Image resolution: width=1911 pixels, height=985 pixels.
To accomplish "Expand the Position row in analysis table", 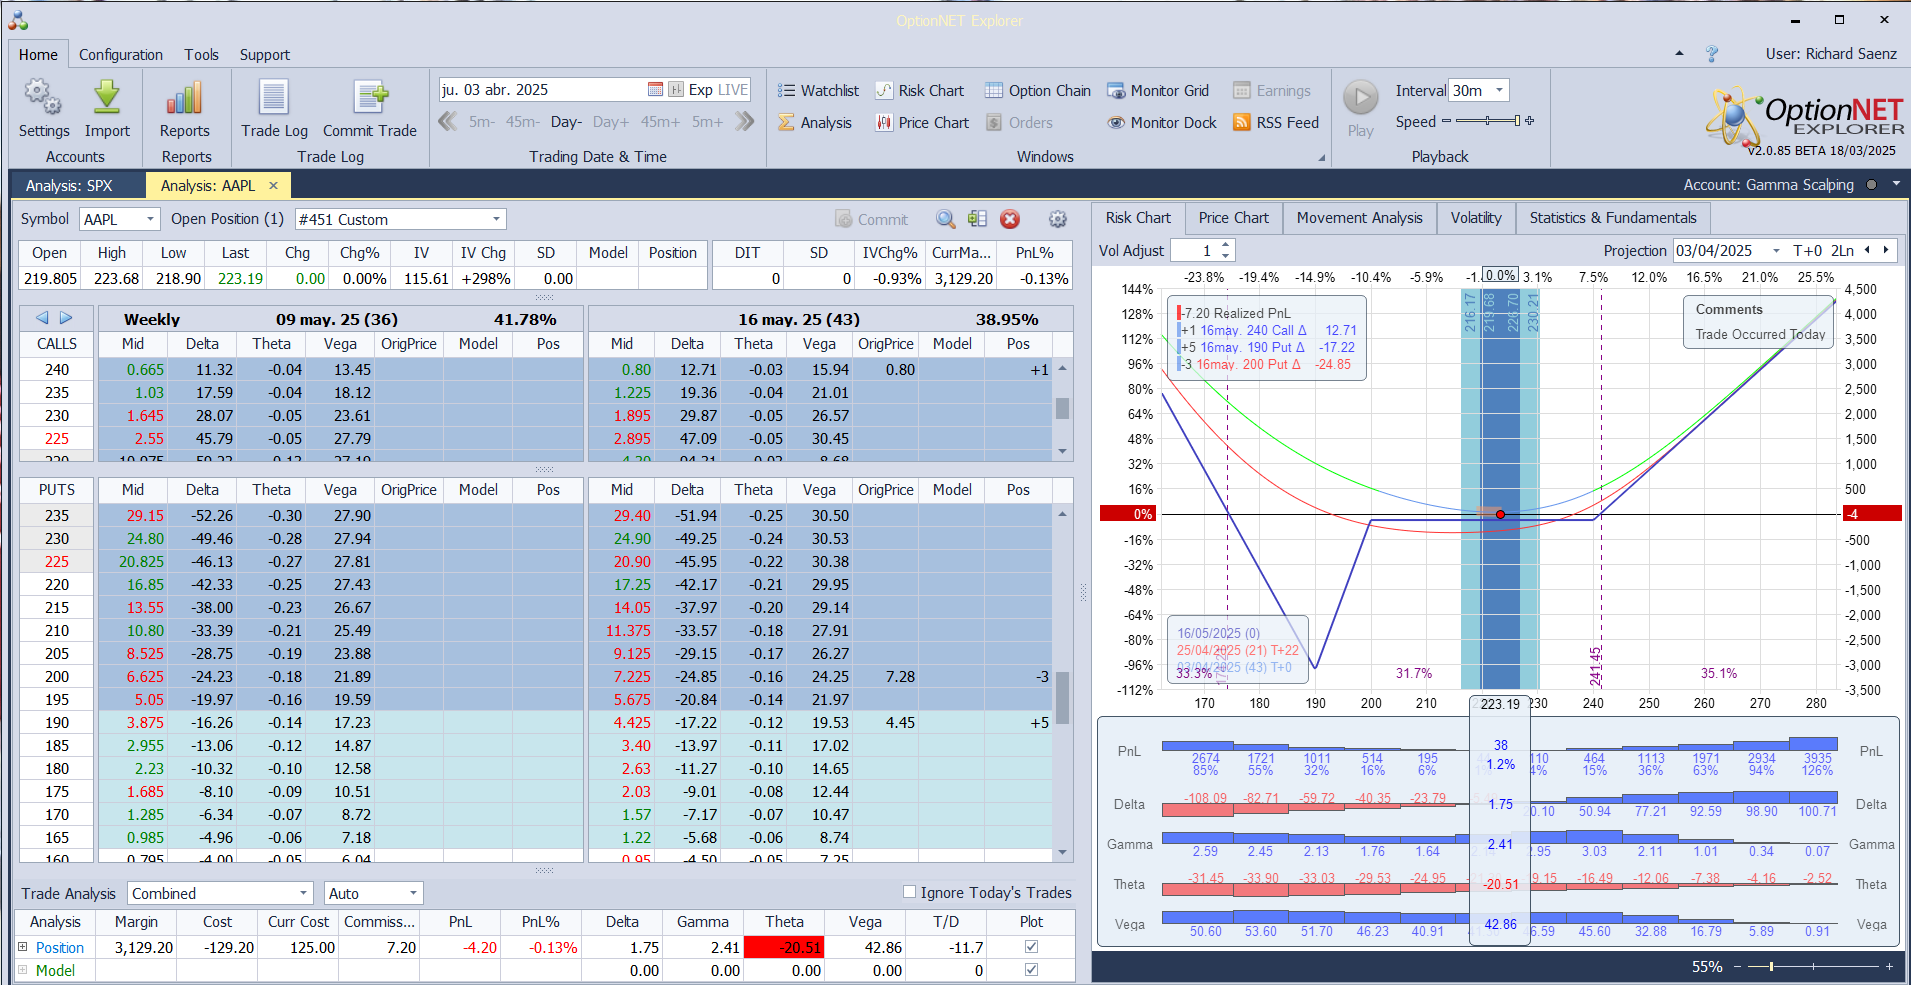I will pos(23,946).
